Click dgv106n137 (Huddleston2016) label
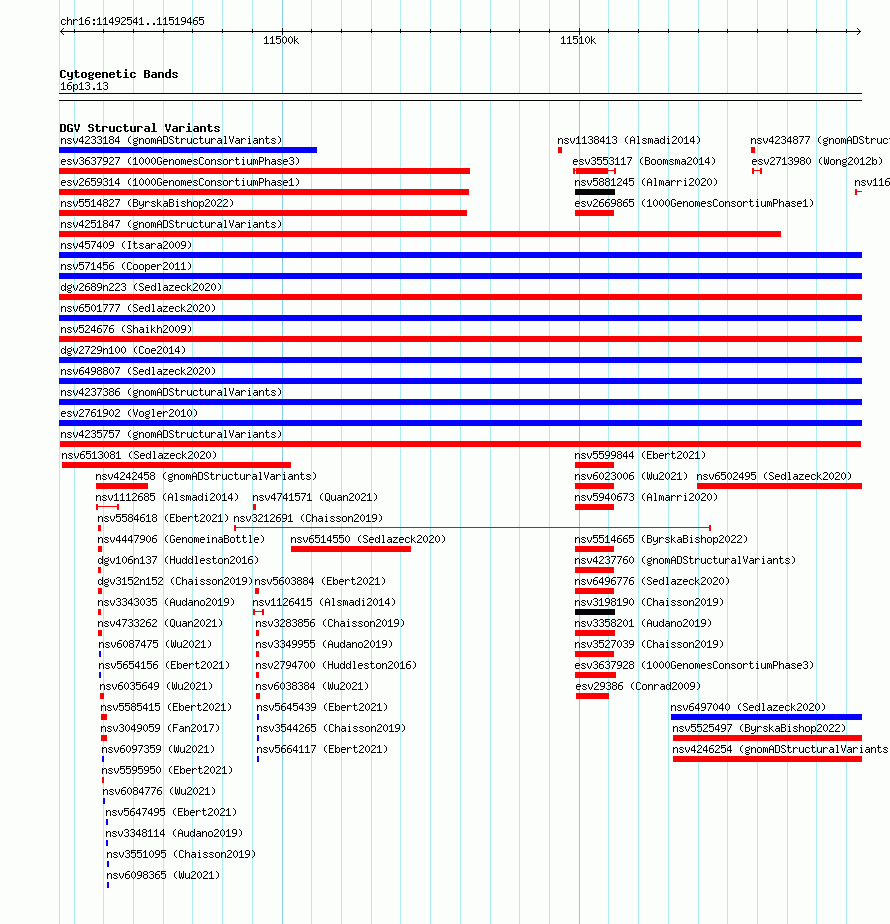The image size is (890, 924). click(178, 560)
